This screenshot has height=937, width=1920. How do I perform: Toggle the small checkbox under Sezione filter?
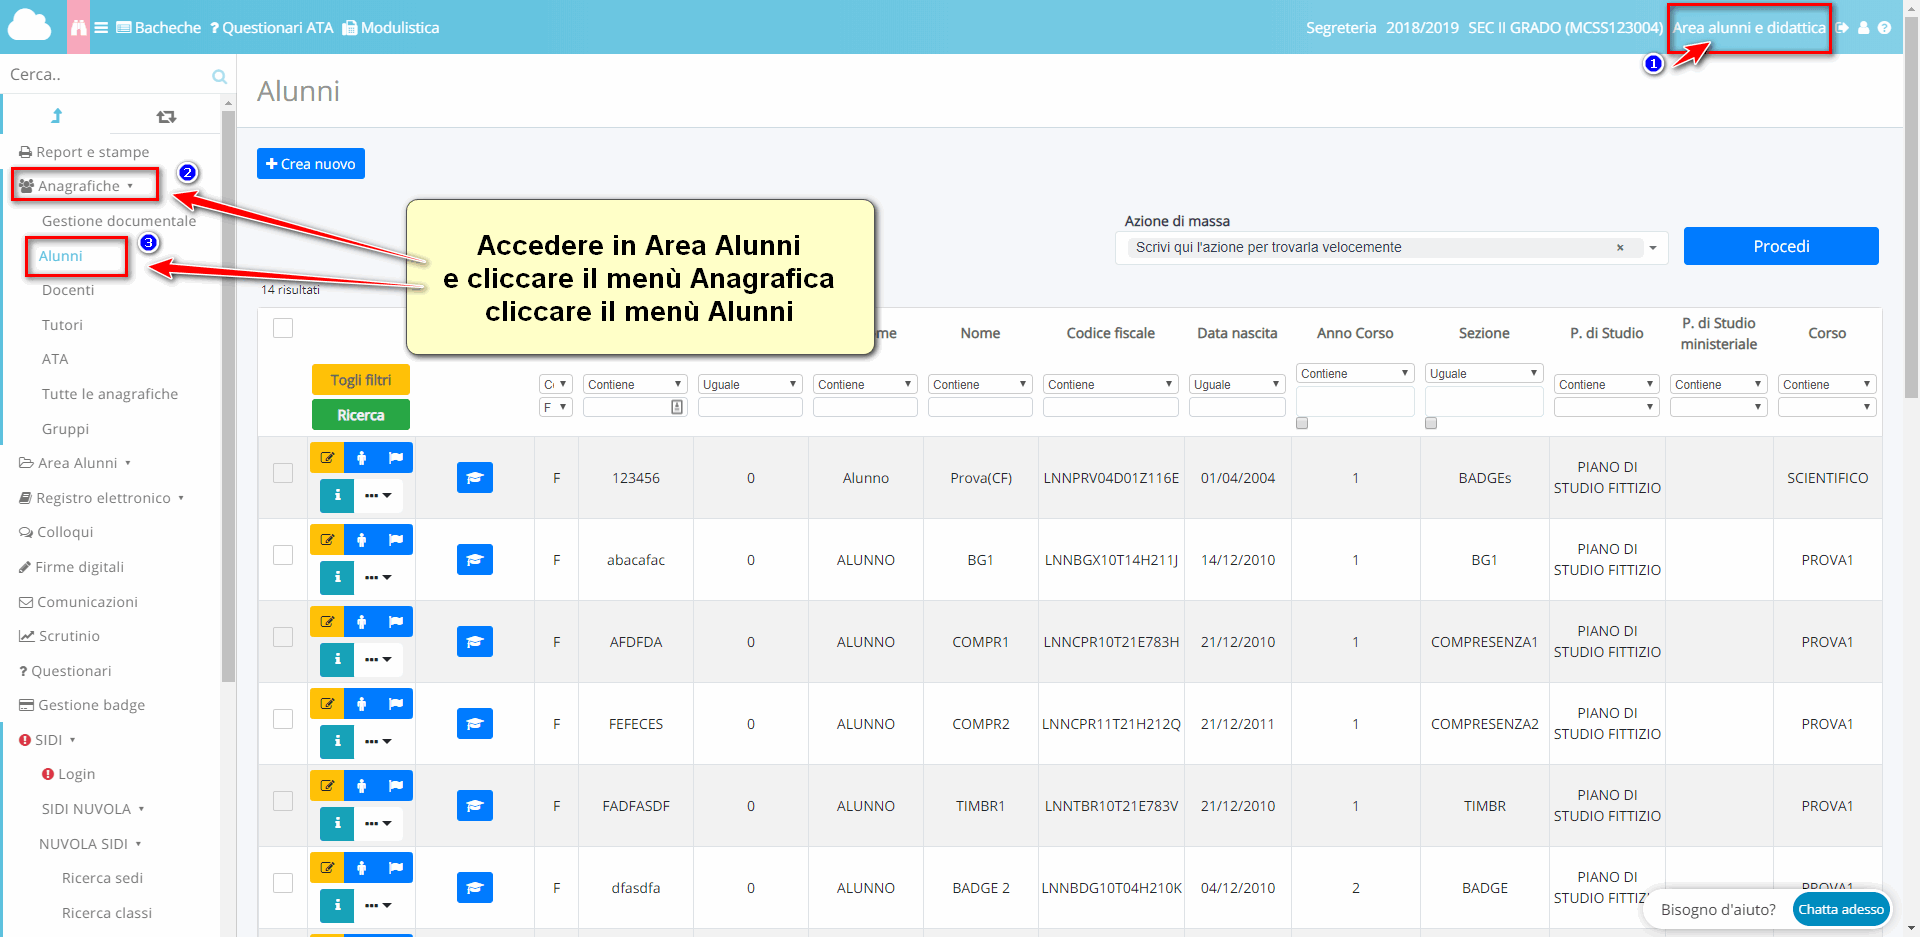1431,423
